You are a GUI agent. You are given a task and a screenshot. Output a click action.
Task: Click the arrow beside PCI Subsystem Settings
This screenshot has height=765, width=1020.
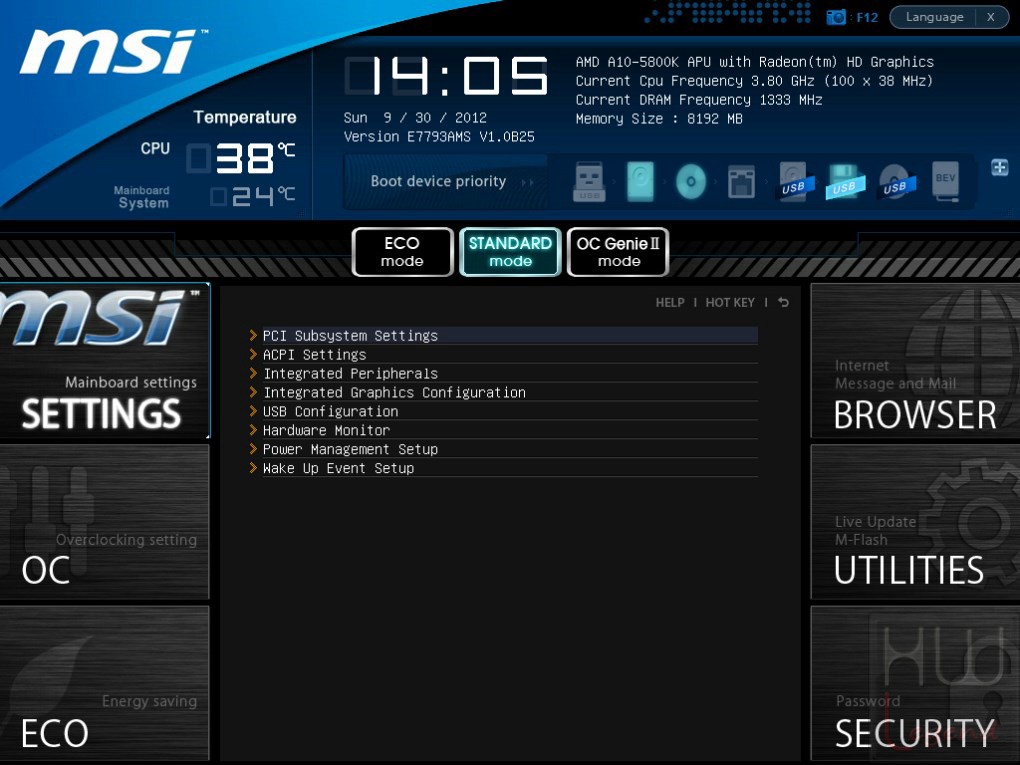(253, 335)
